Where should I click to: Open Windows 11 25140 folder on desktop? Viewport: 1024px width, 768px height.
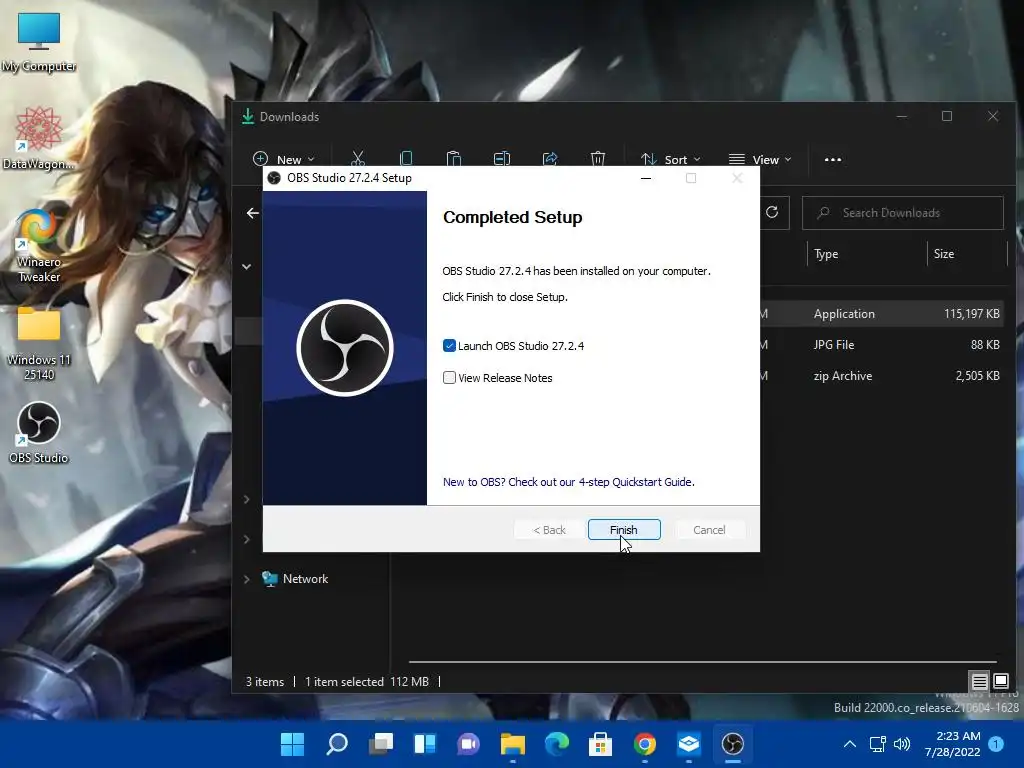tap(39, 344)
